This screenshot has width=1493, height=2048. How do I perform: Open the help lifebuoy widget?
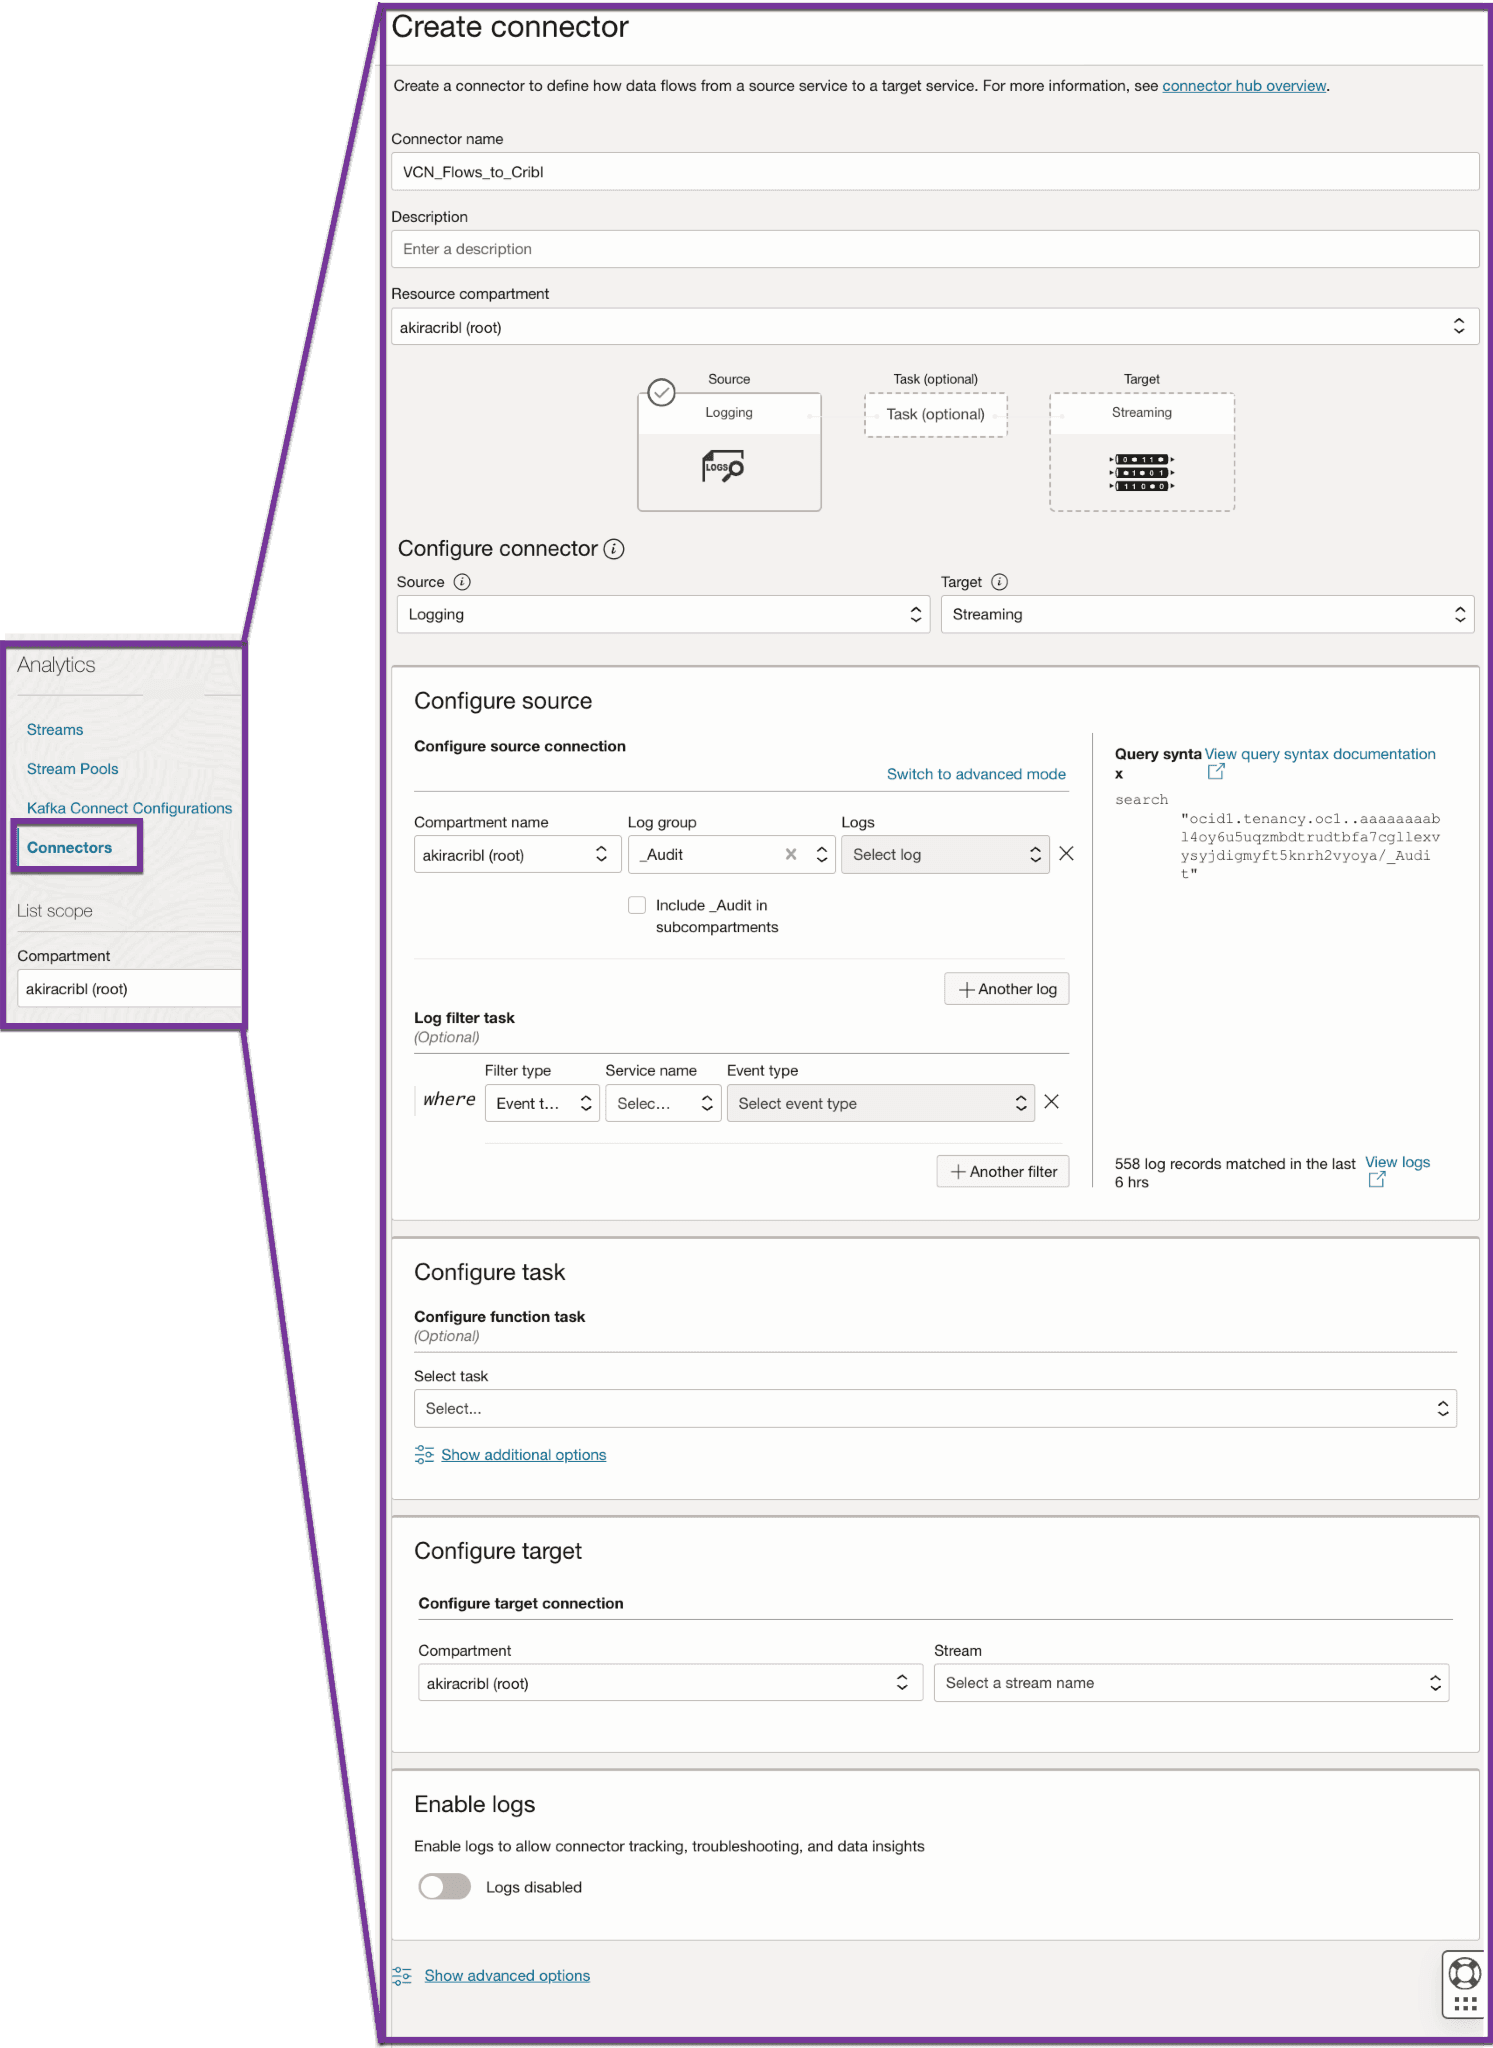[1464, 1974]
